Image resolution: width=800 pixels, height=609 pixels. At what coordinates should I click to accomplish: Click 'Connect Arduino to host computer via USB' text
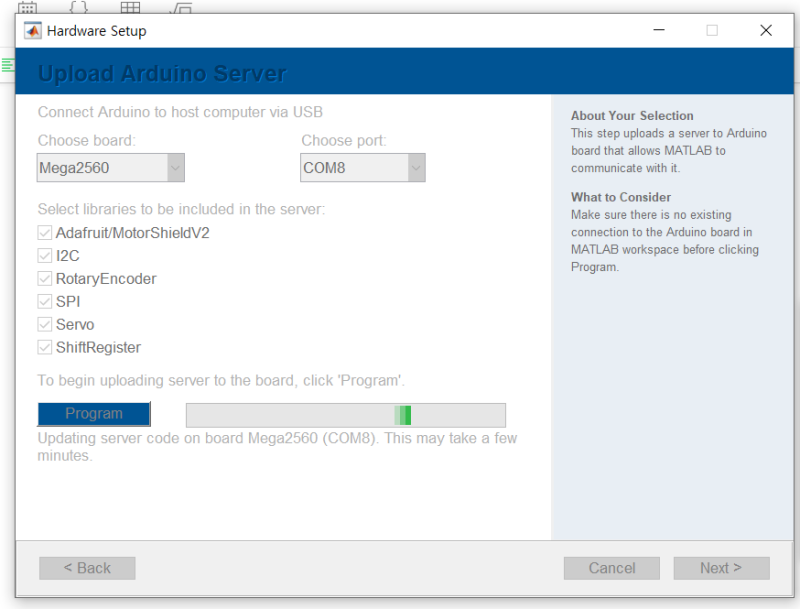tap(180, 112)
